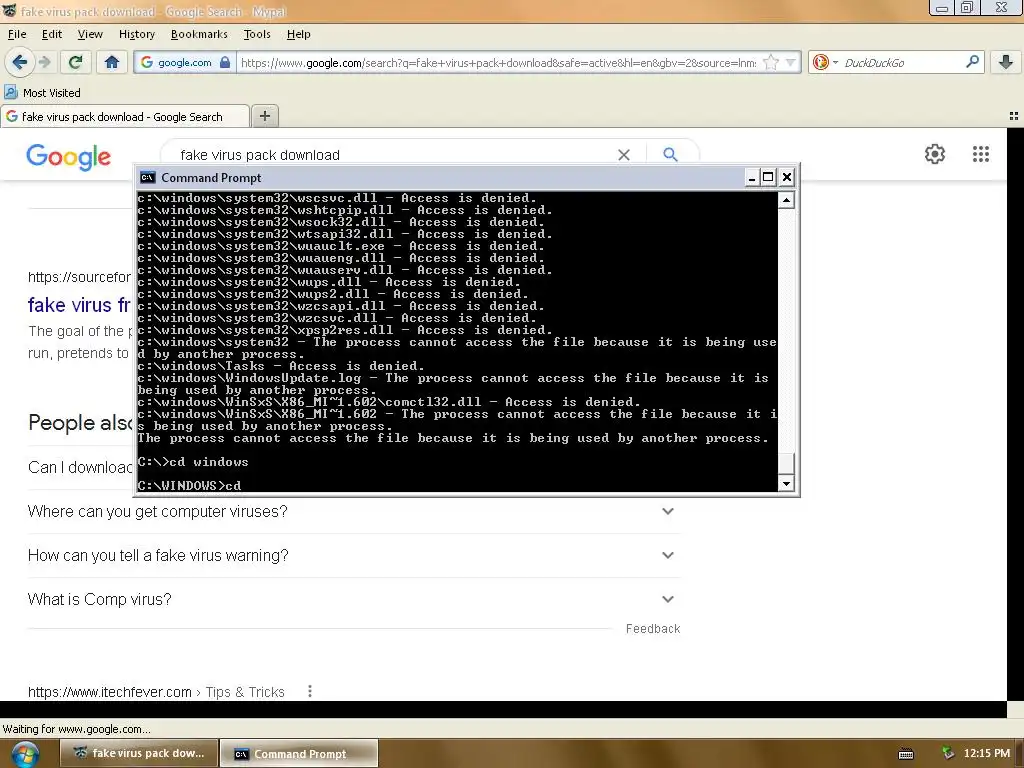Open the View menu

tap(90, 34)
